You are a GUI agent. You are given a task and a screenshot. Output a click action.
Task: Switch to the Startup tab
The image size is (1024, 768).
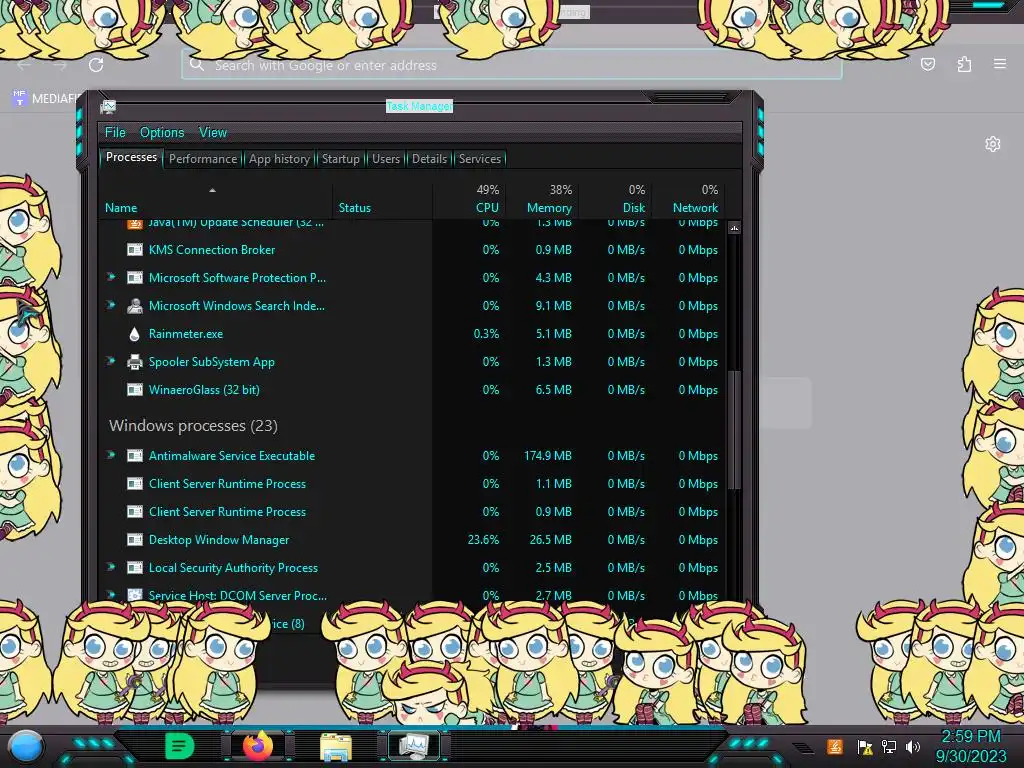pyautogui.click(x=340, y=159)
